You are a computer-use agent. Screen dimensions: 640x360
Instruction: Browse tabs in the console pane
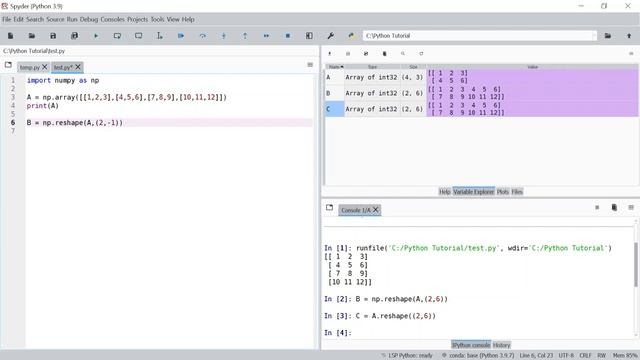coord(329,207)
